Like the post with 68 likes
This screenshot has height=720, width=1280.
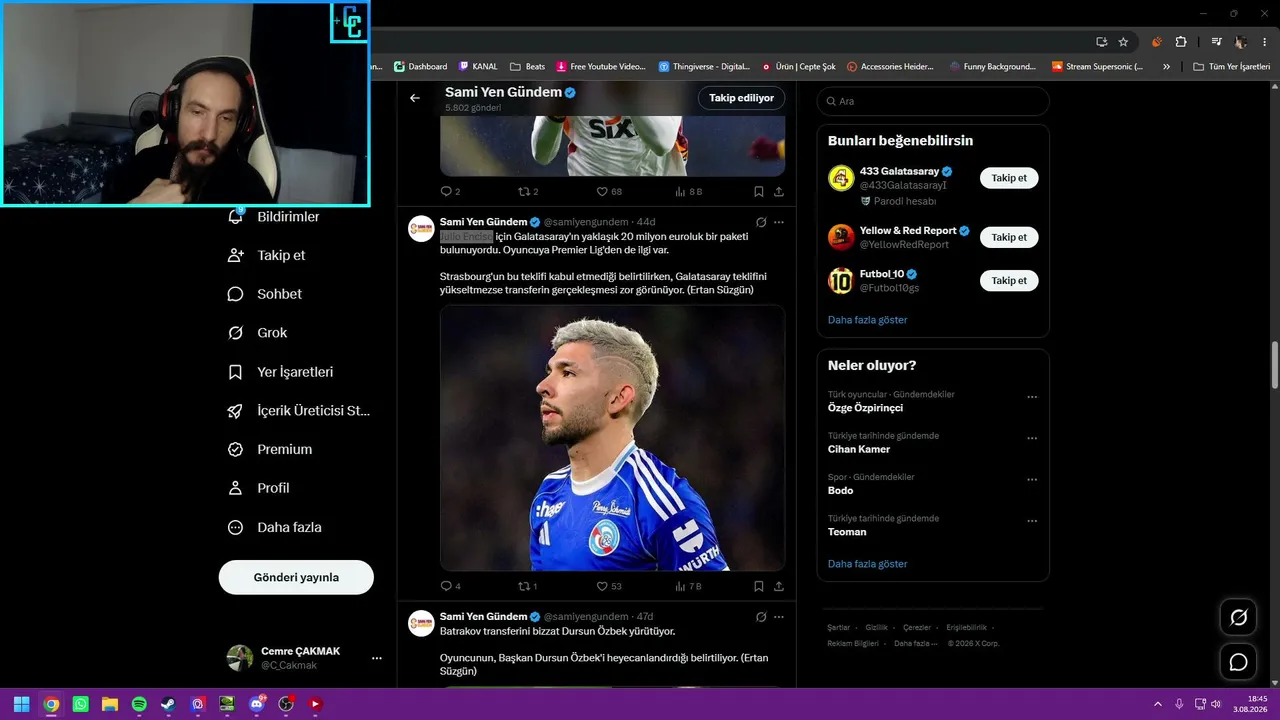(609, 191)
